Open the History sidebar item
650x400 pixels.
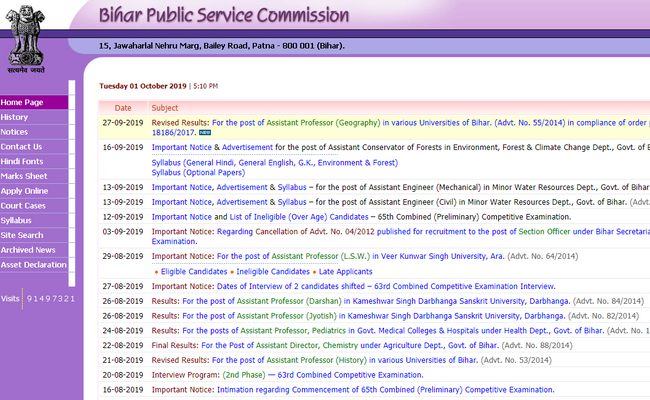pyautogui.click(x=15, y=117)
